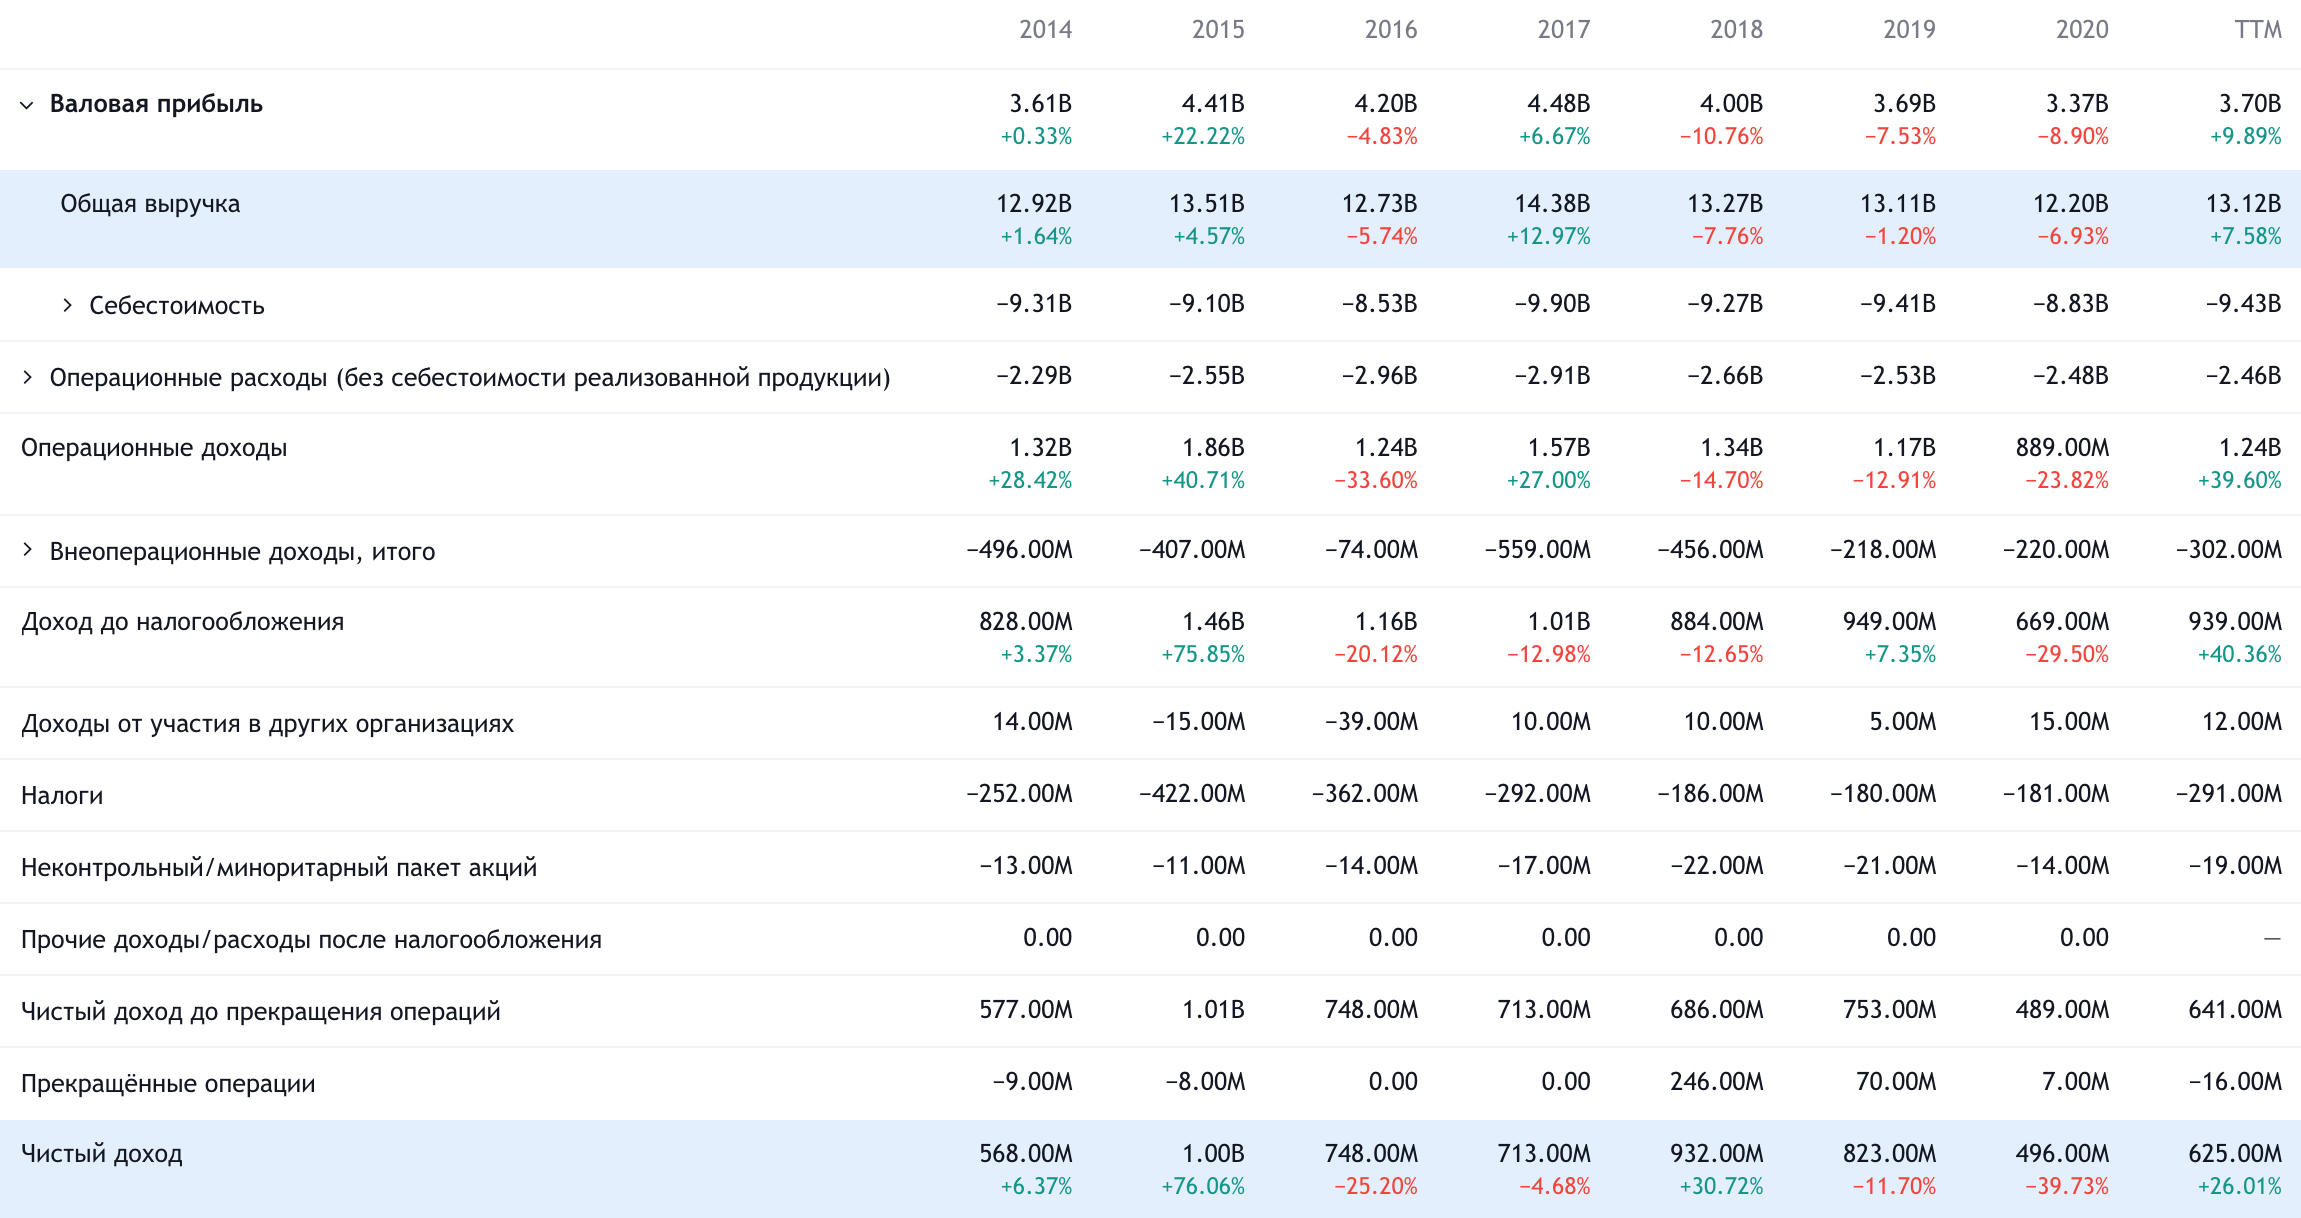Viewport: 2301px width, 1218px height.
Task: Click the Налоги row label
Action: 62,796
